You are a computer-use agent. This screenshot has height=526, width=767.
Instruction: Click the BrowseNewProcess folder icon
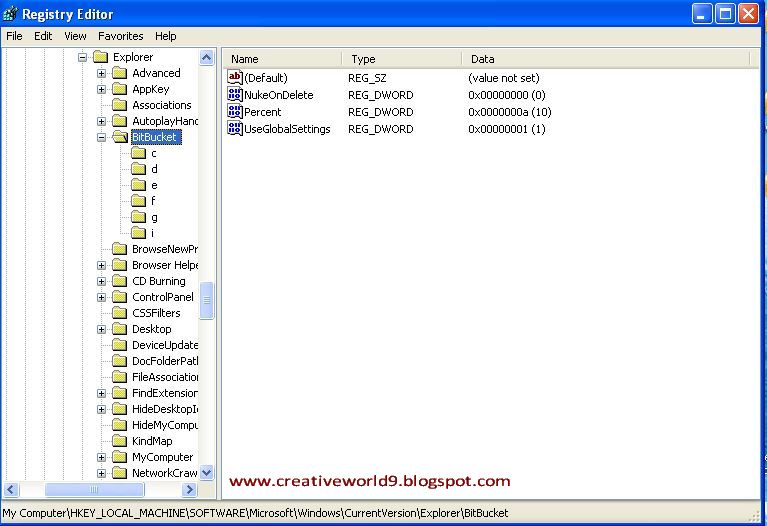pos(119,249)
